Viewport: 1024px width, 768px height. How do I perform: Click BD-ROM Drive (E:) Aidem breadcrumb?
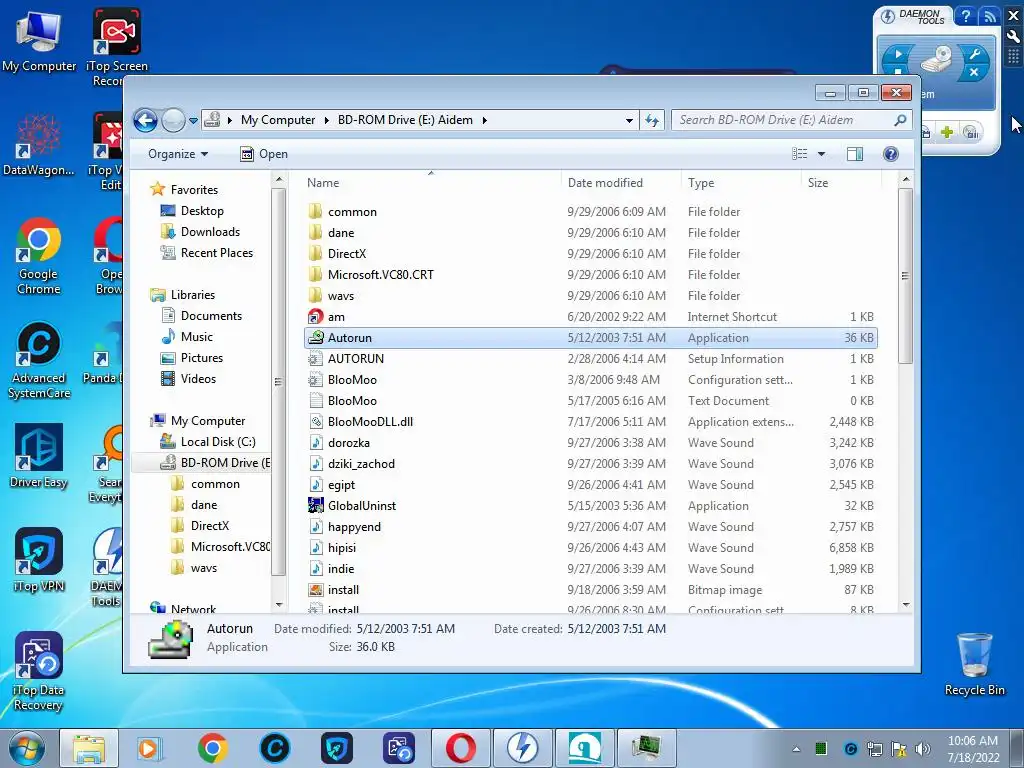[405, 120]
